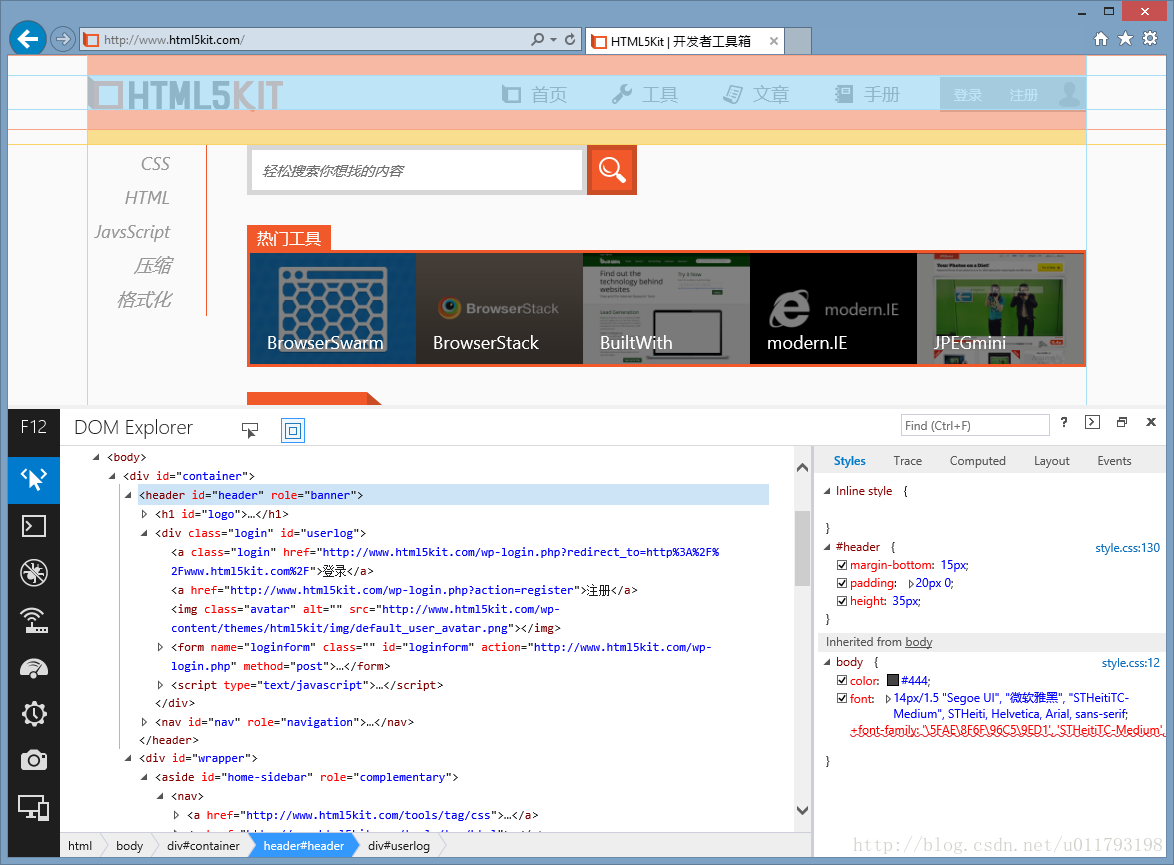Click the BrowserStack tool thumbnail
1174x865 pixels.
pos(499,309)
